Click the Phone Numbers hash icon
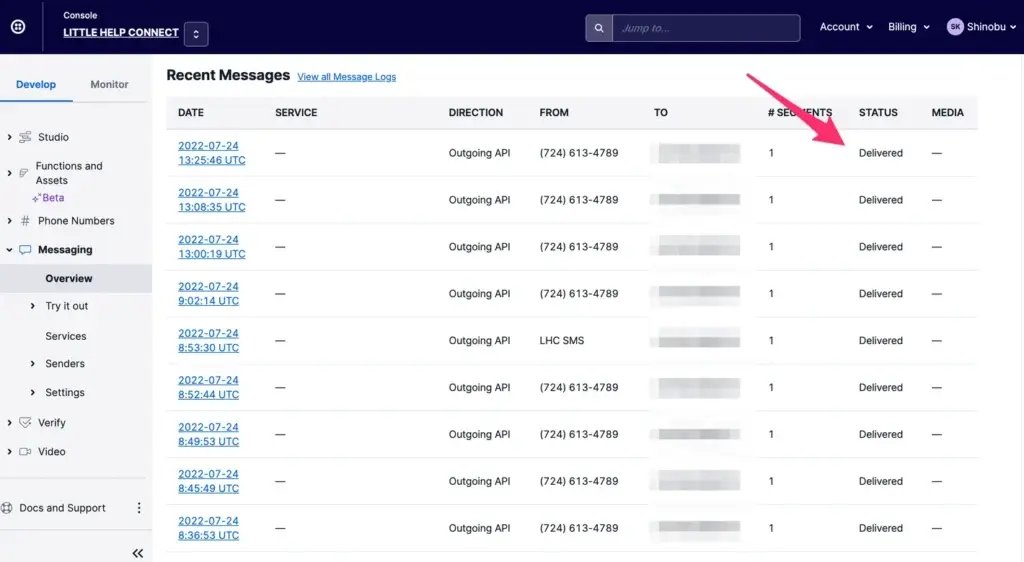 [x=25, y=221]
